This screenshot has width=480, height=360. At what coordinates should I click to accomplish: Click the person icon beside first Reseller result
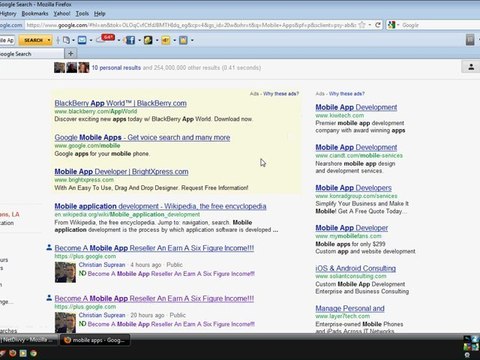tap(49, 247)
